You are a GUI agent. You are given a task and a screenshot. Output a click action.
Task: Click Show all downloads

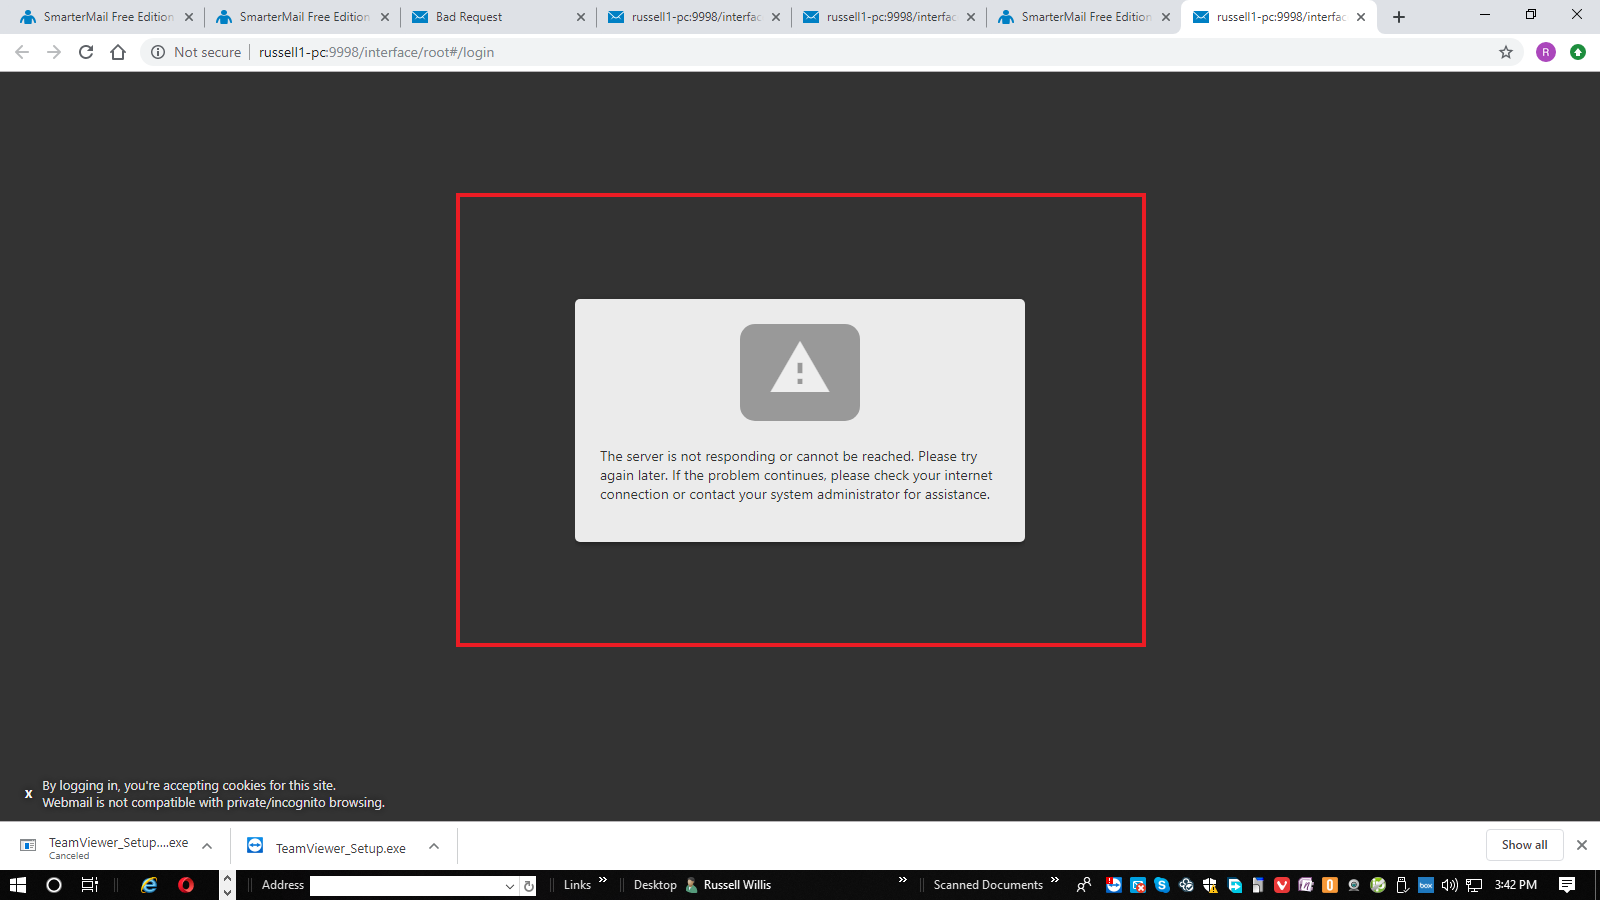[x=1524, y=845]
